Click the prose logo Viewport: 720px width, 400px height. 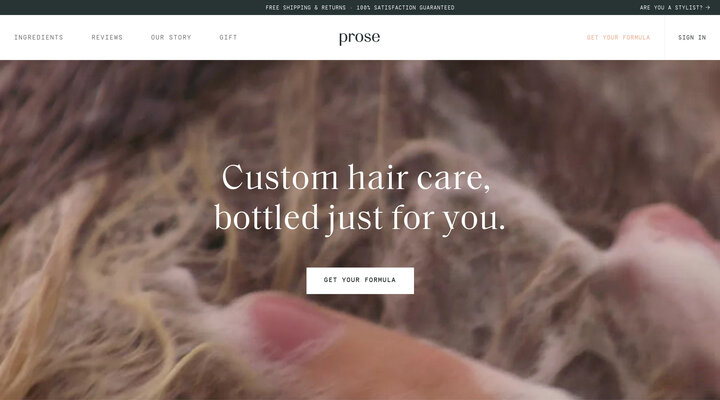coord(360,38)
